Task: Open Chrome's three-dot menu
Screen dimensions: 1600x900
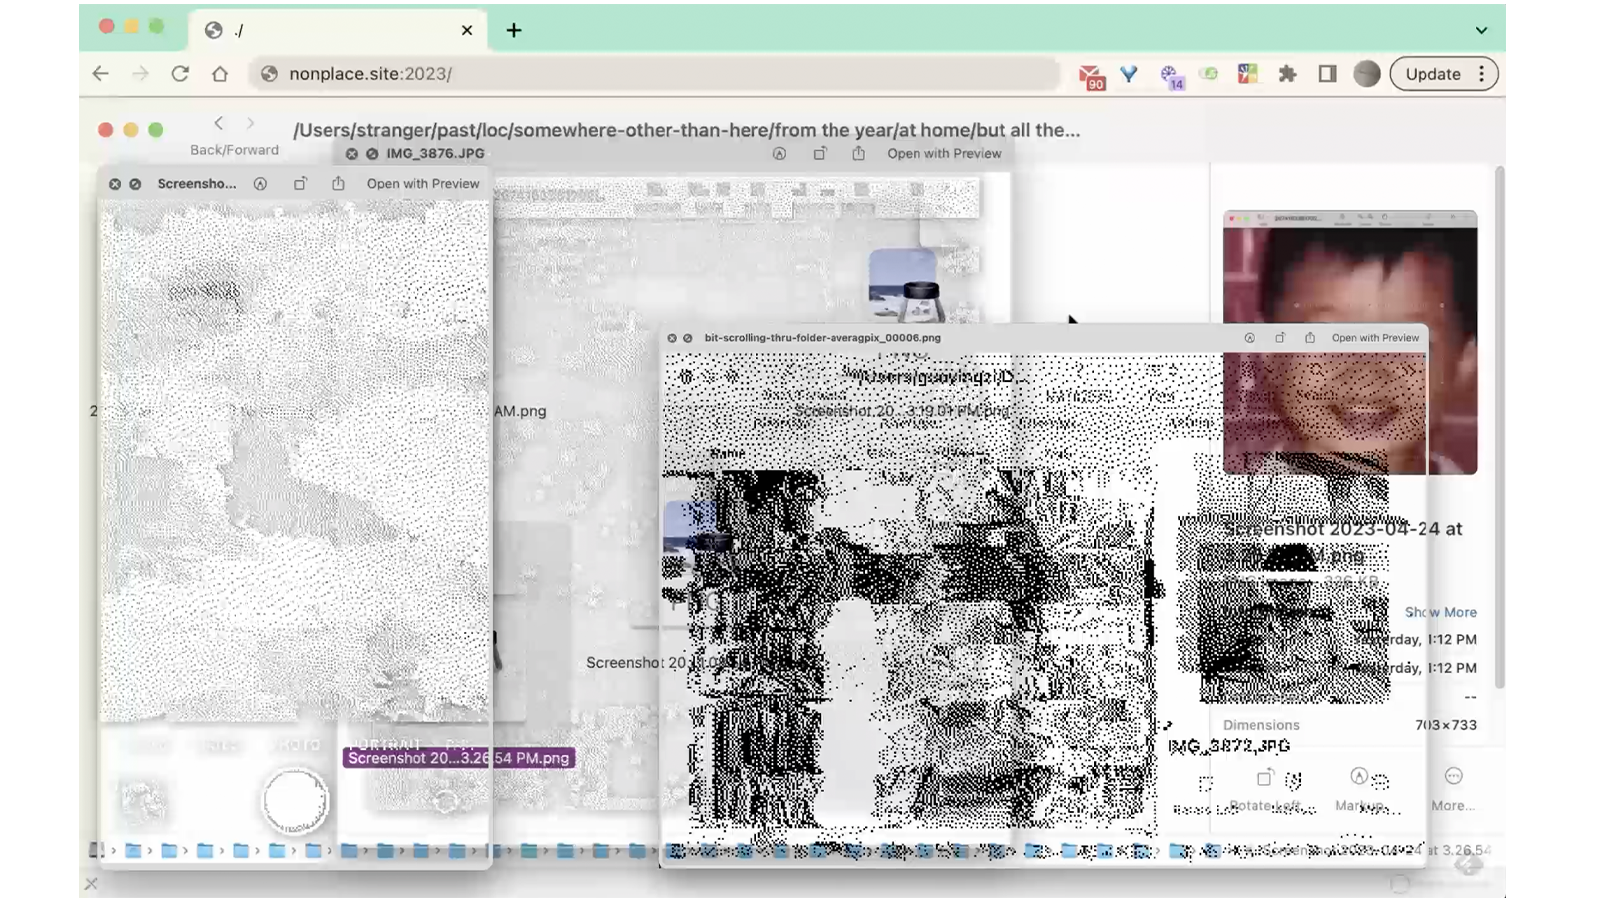Action: pyautogui.click(x=1482, y=74)
